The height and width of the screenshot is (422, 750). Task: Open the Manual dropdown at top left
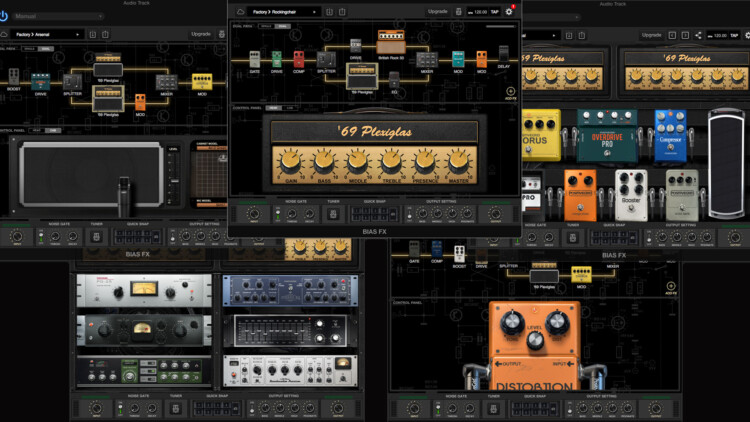pyautogui.click(x=57, y=16)
